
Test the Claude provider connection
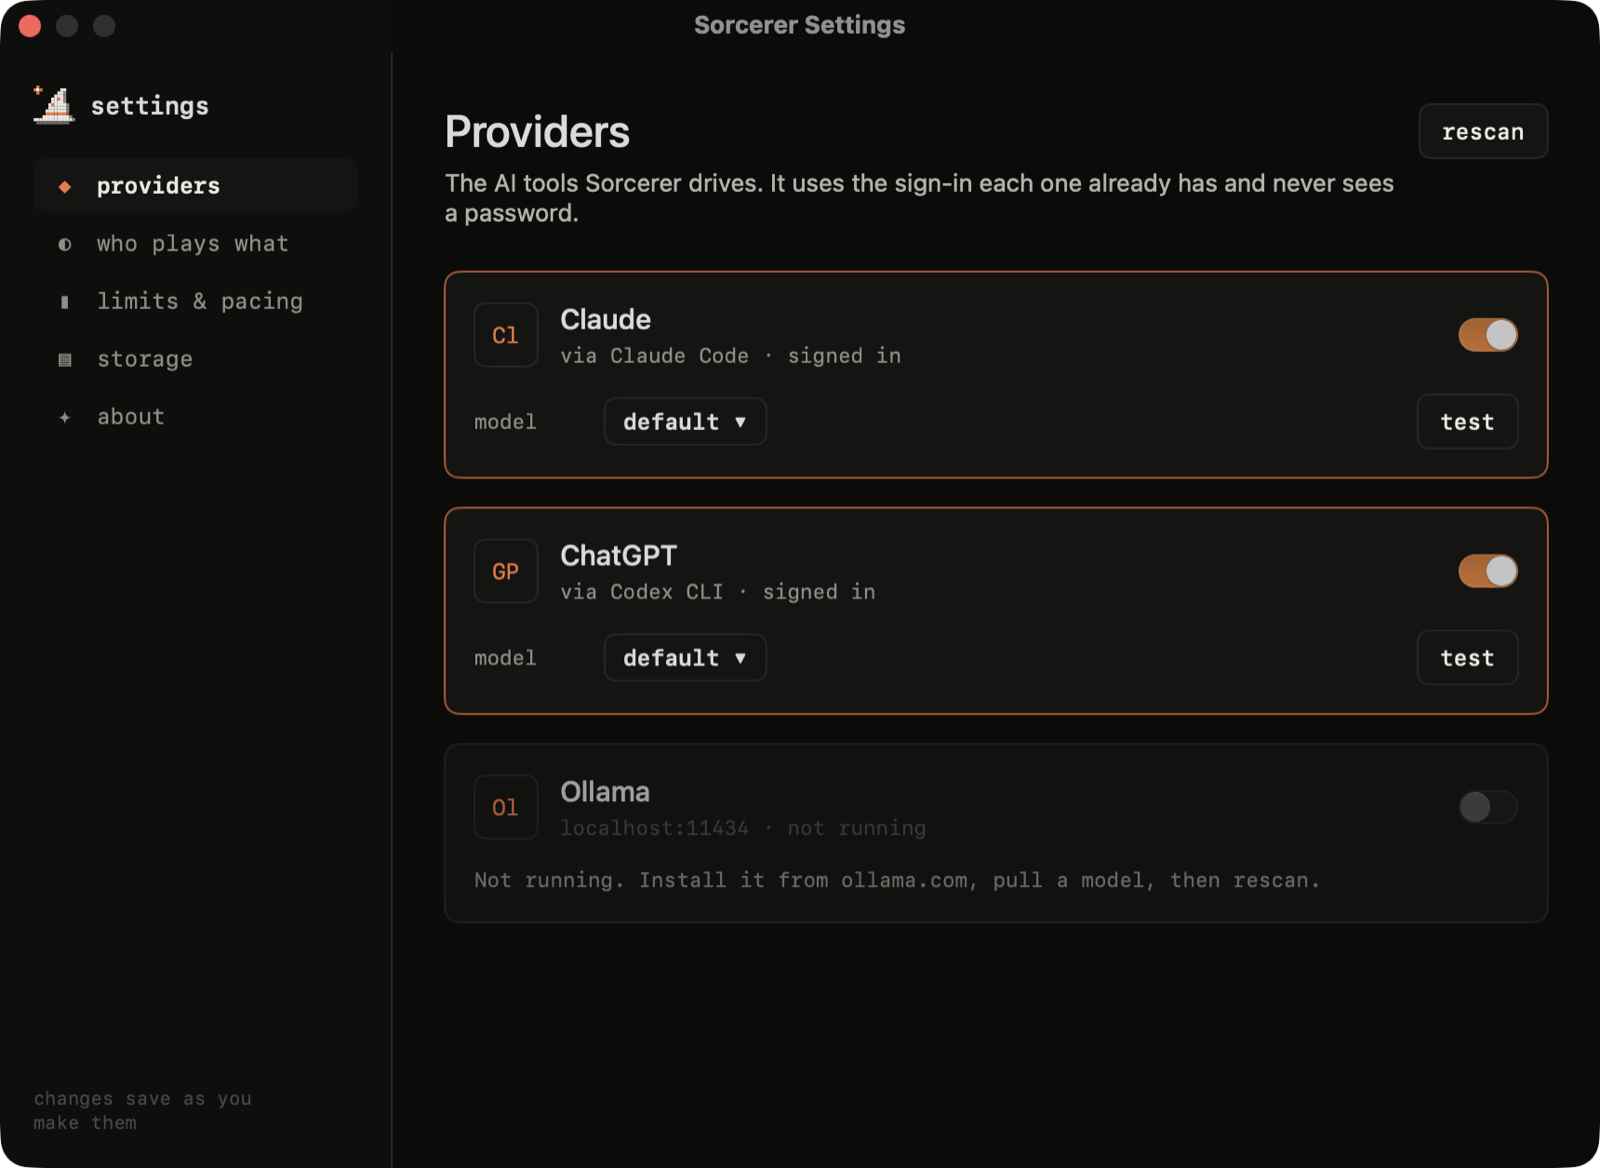(x=1467, y=422)
